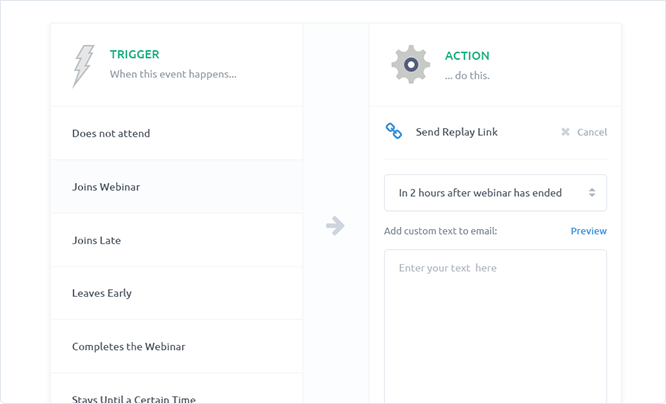This screenshot has height=404, width=666.
Task: Click the up-down arrows in the timing dropdown
Action: click(592, 193)
